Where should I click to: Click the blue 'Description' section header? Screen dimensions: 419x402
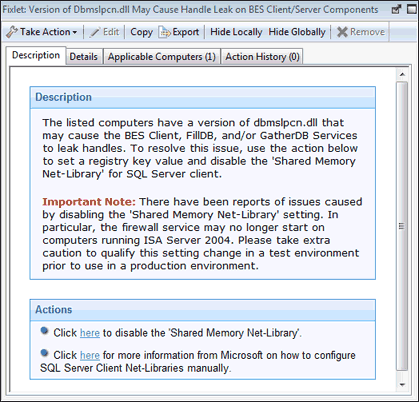pos(203,97)
